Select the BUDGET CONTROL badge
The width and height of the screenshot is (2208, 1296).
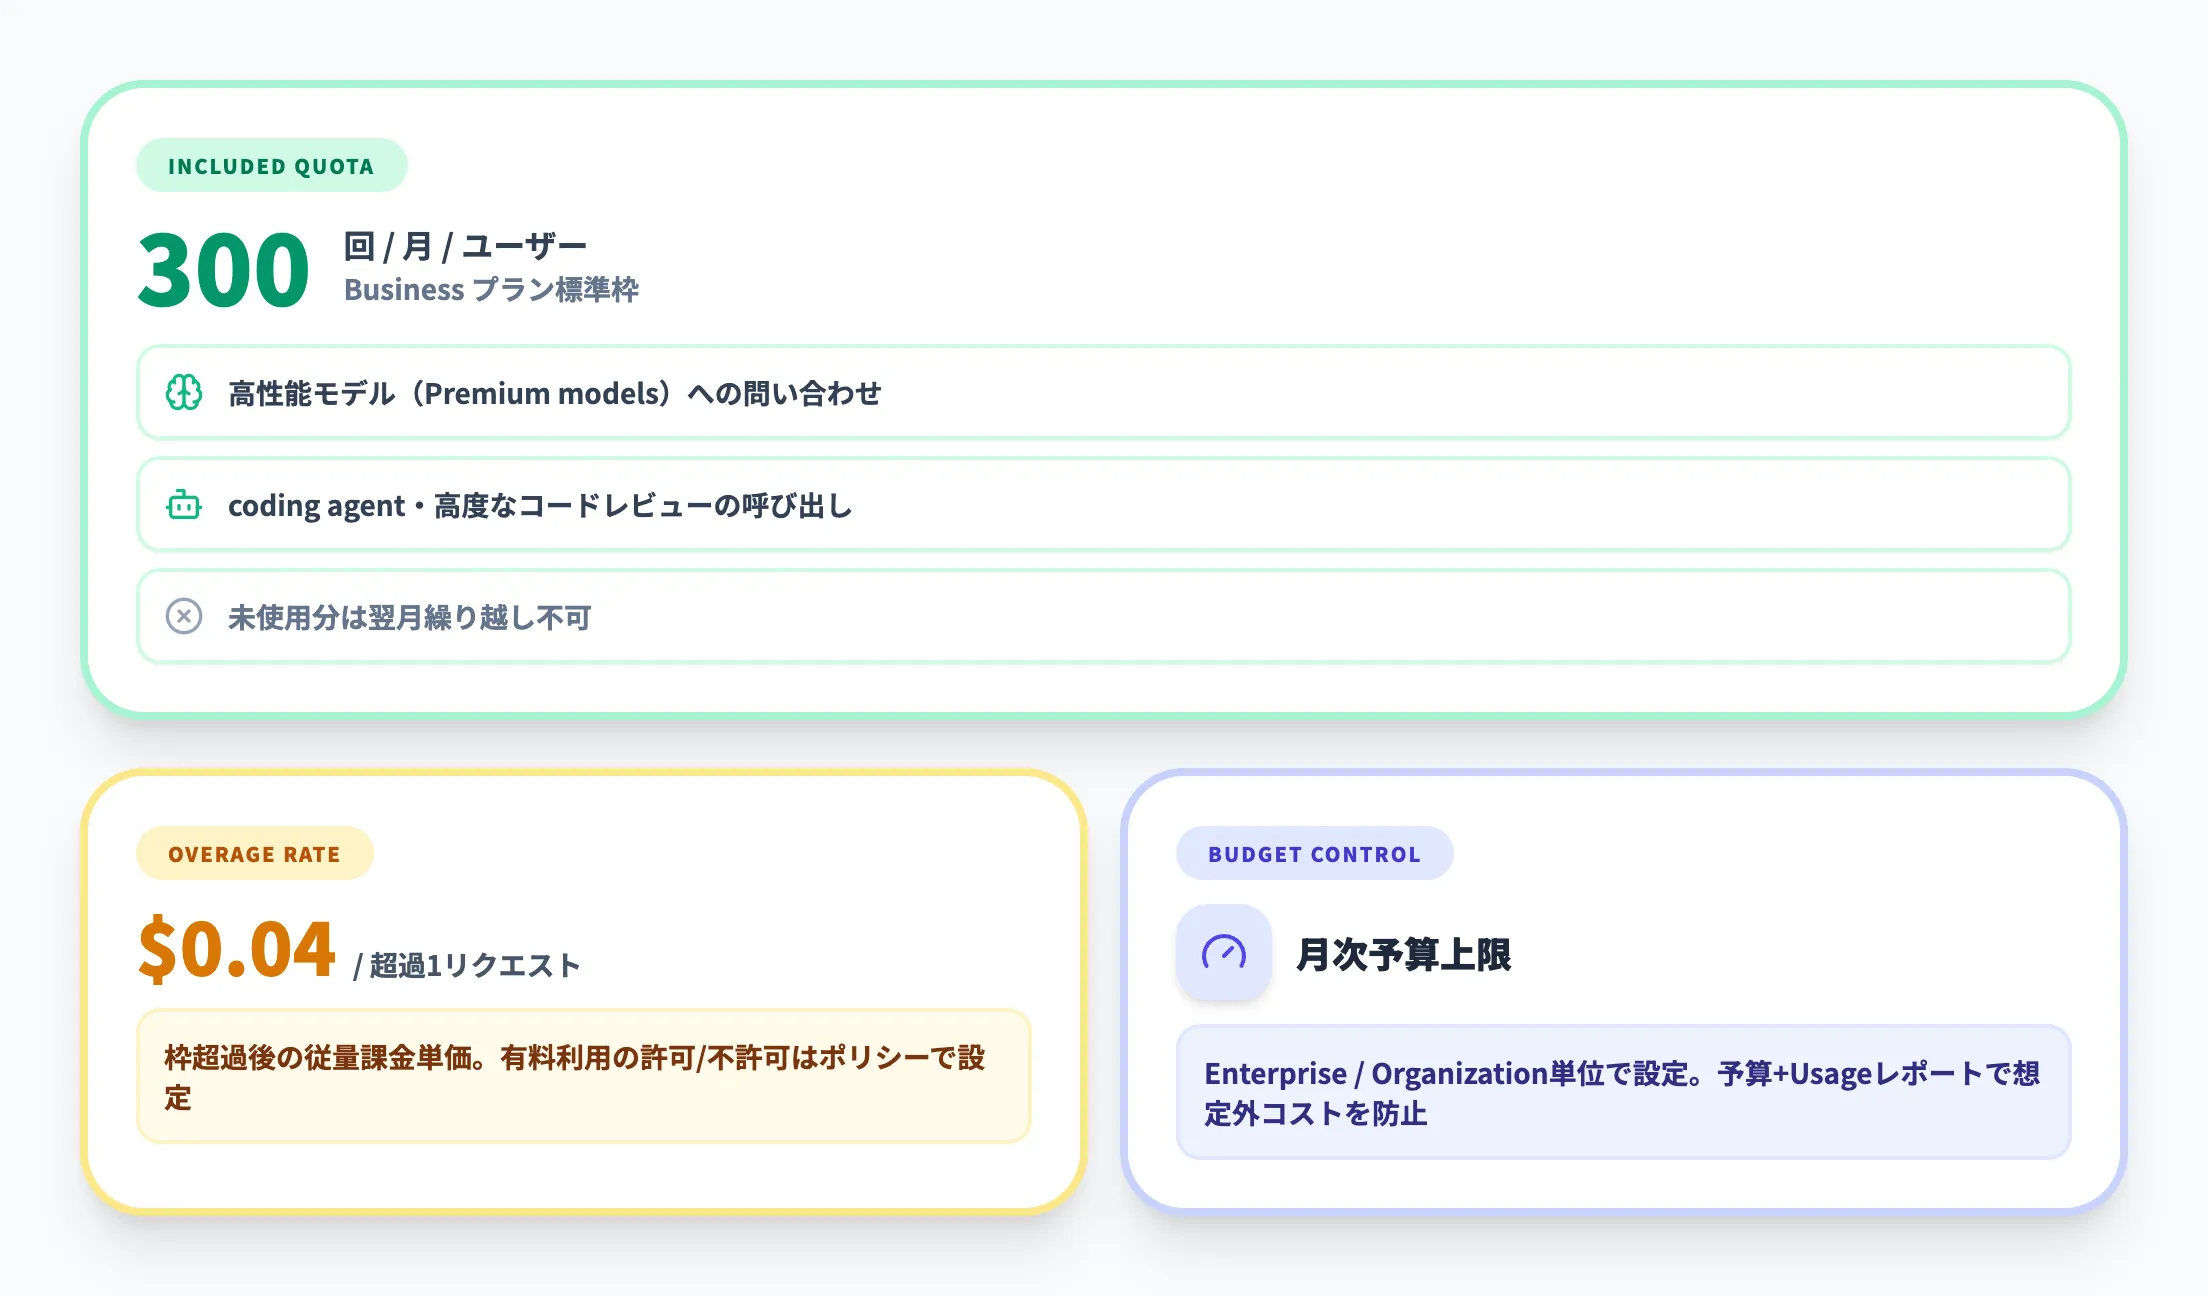tap(1314, 853)
